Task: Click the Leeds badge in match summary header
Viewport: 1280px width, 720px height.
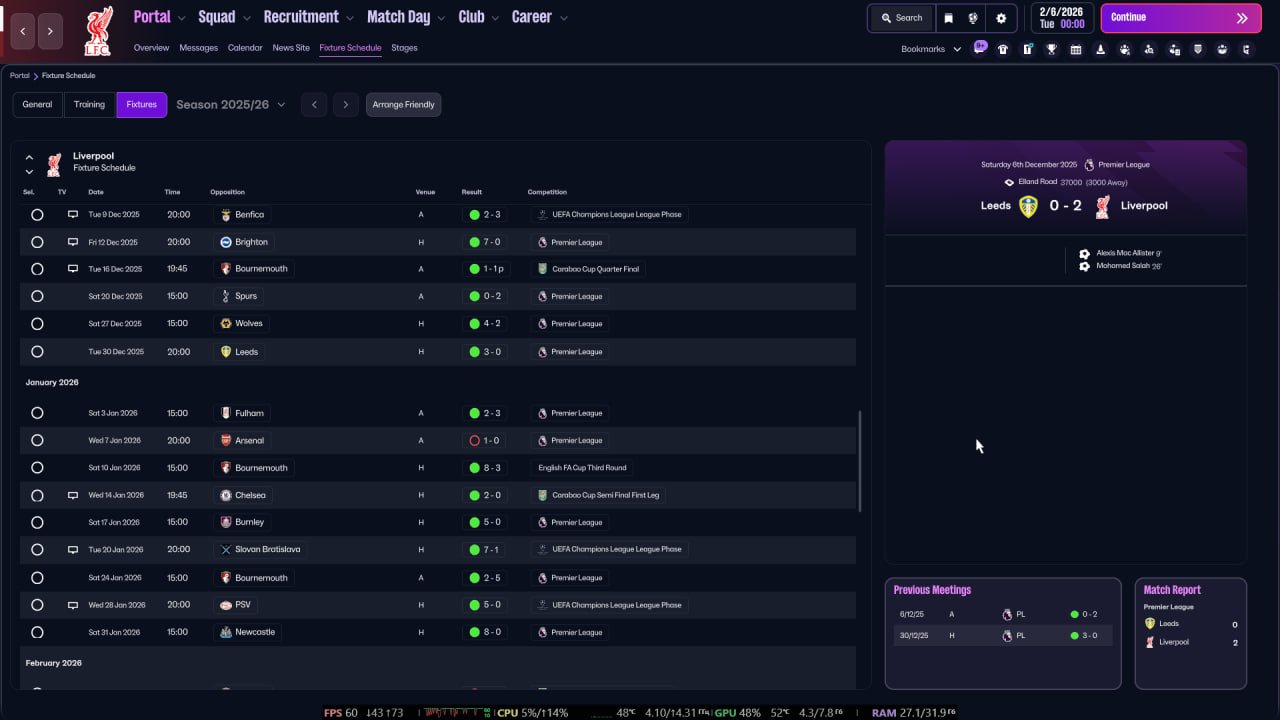Action: [x=1028, y=206]
